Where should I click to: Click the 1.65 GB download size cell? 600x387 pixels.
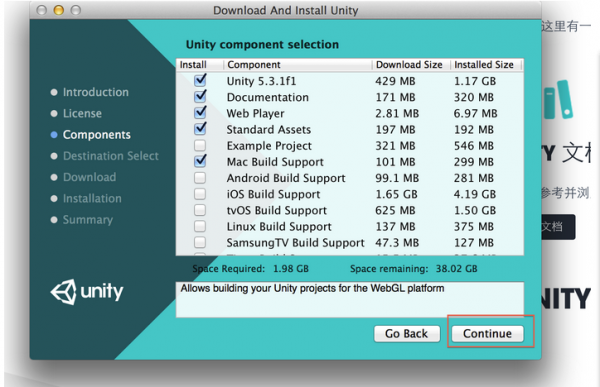click(x=396, y=194)
